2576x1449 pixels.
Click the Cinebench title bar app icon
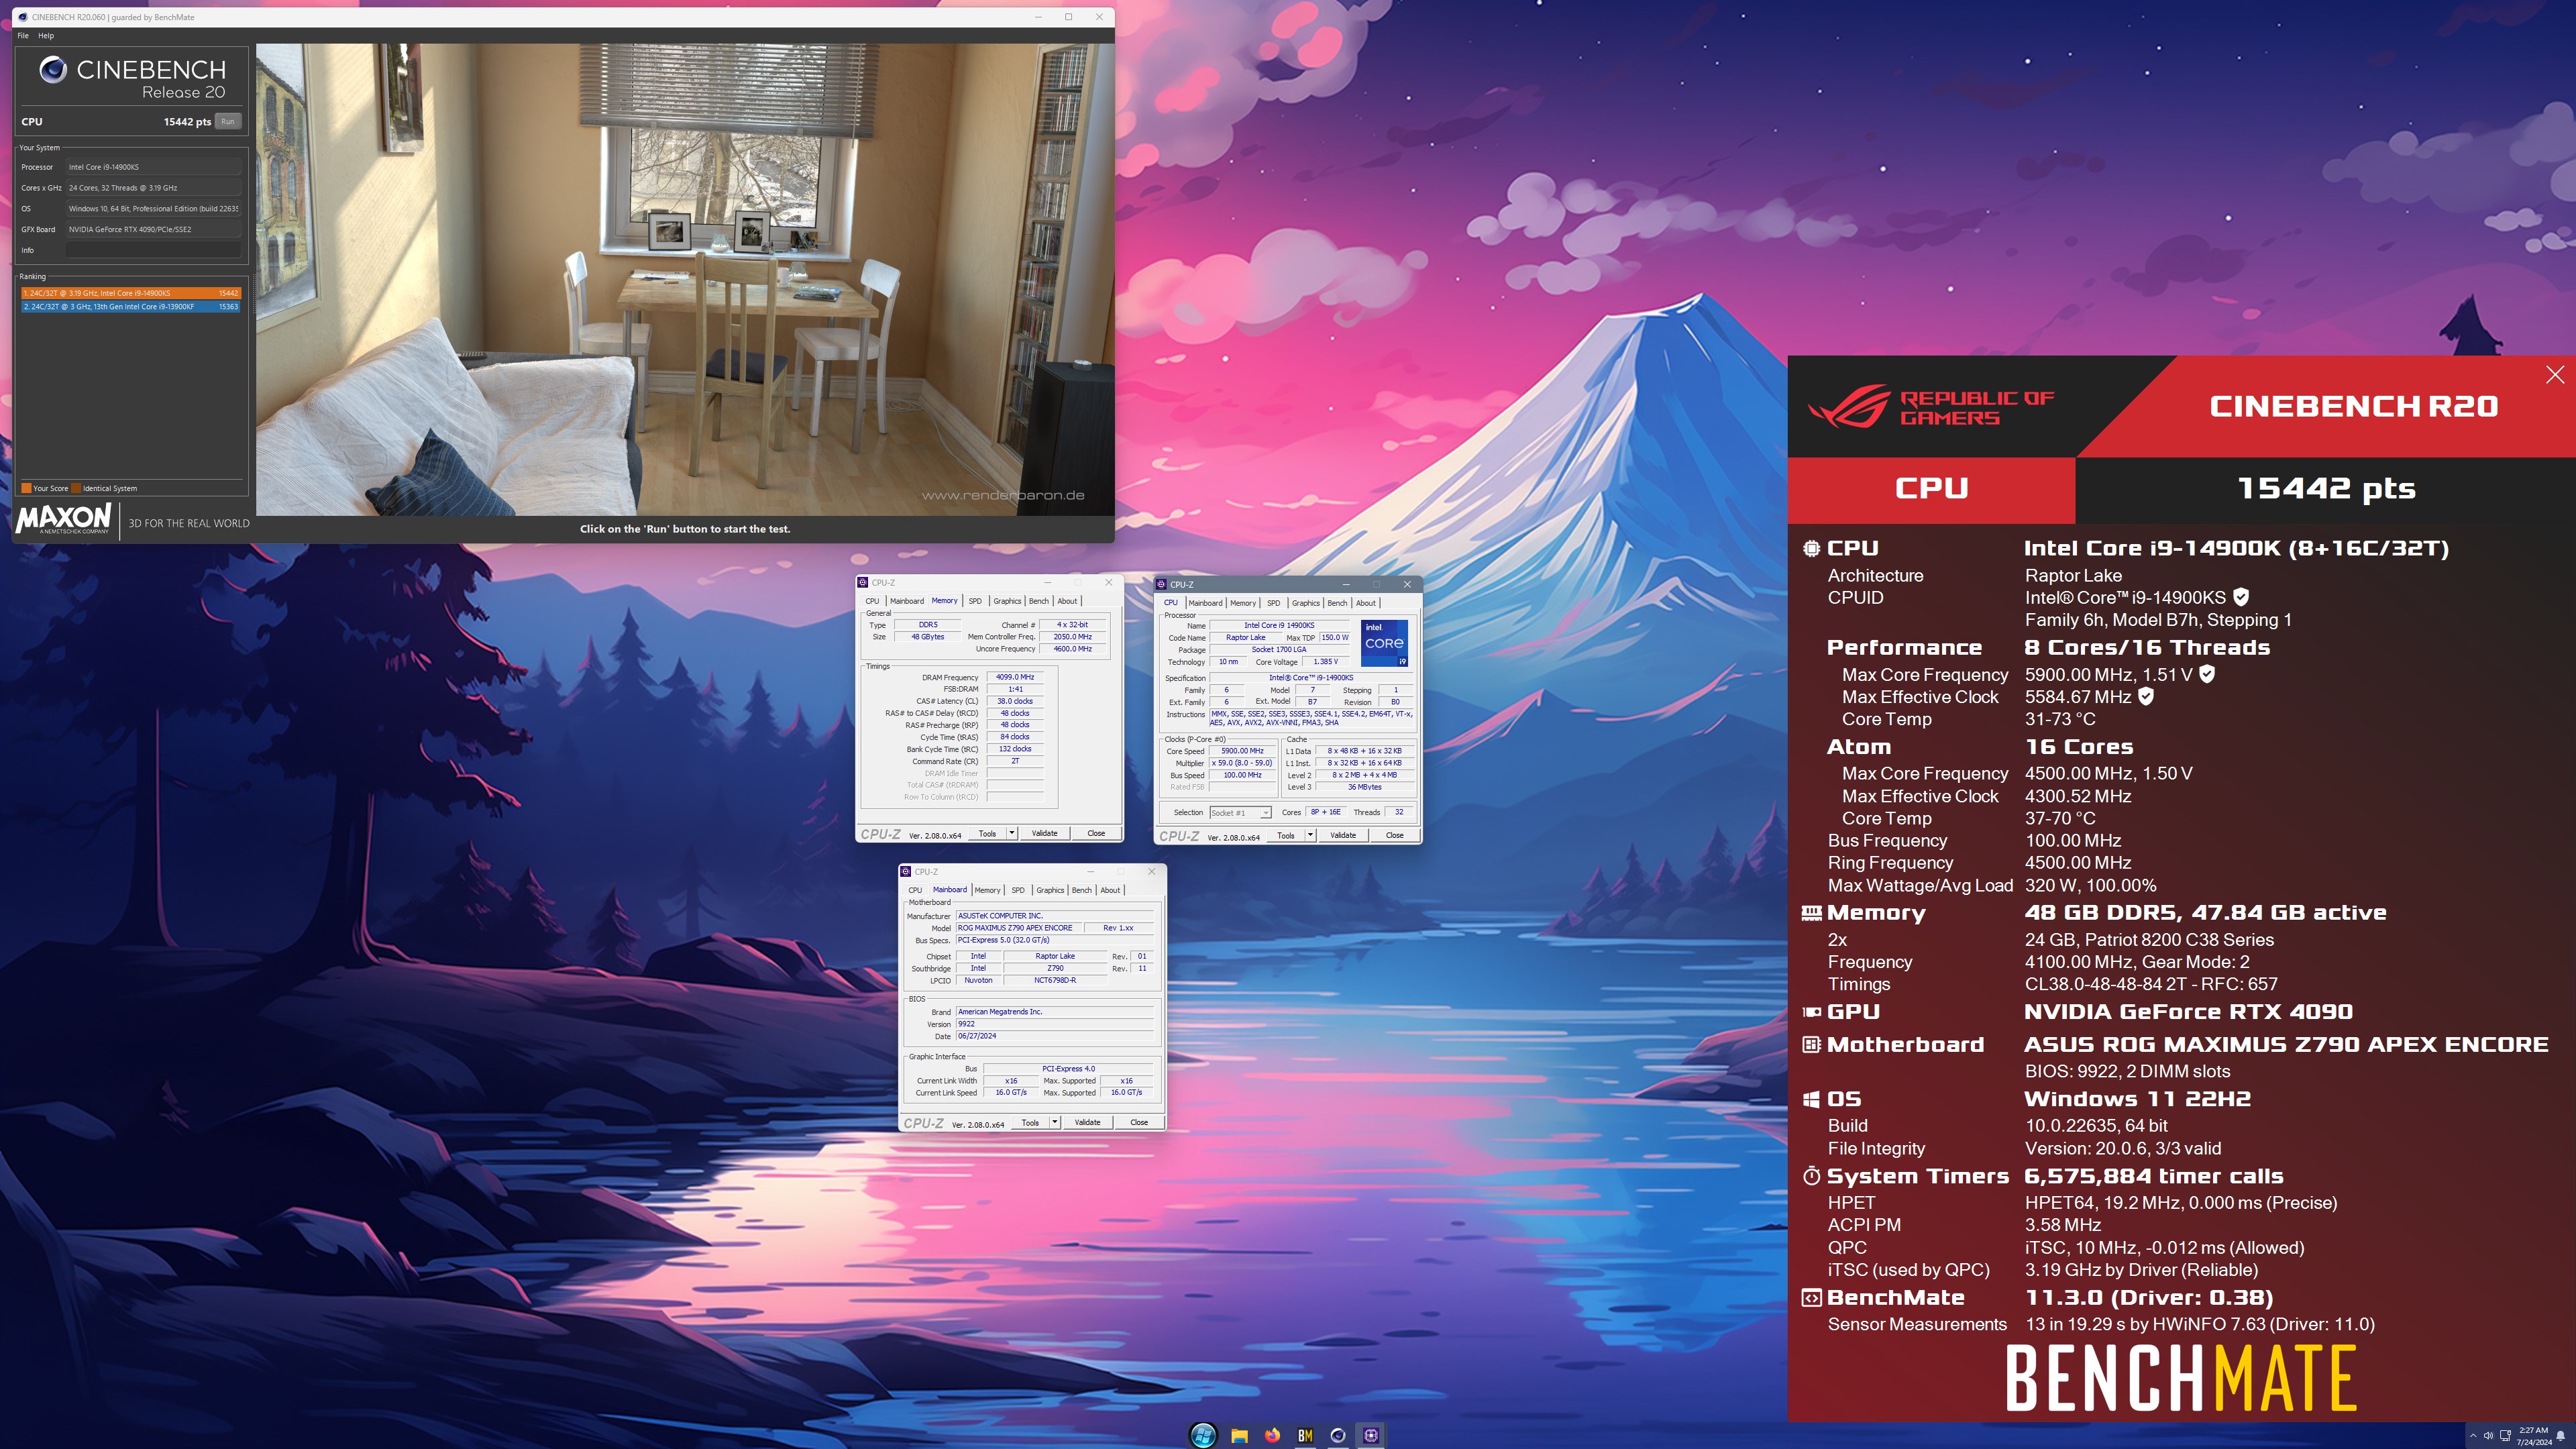tap(23, 17)
